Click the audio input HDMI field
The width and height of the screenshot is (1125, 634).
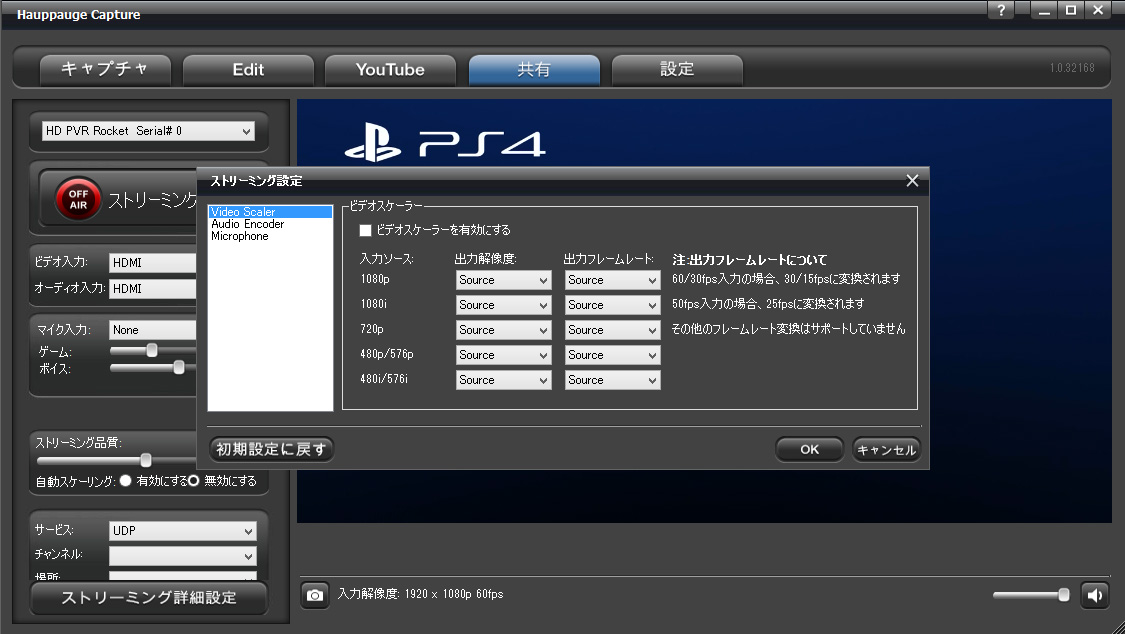(x=152, y=288)
